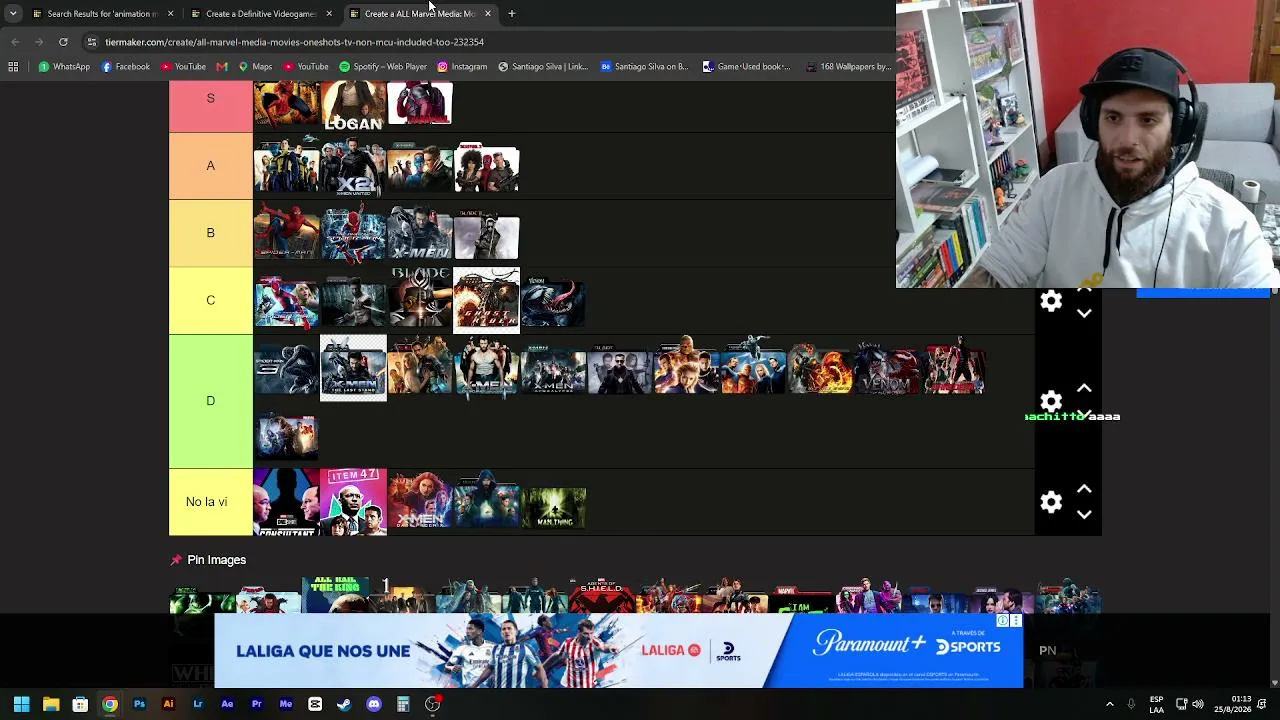Open Steam from the taskbar
Image resolution: width=1280 pixels, height=720 pixels.
[x=344, y=704]
